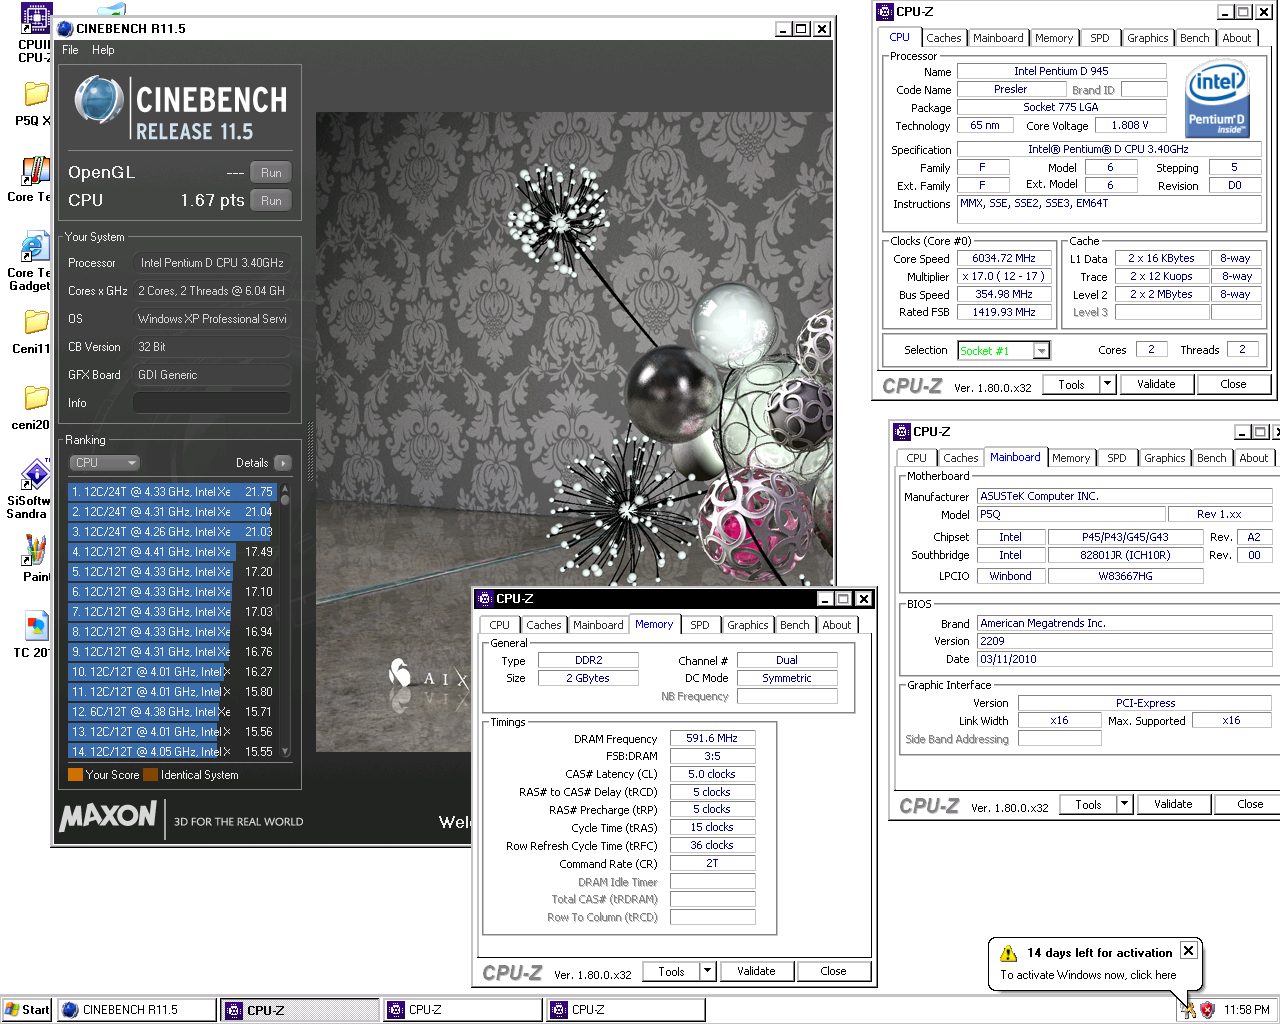Open the Socket #1 selection dropdown
Screen dimensions: 1280x1024
click(1004, 351)
